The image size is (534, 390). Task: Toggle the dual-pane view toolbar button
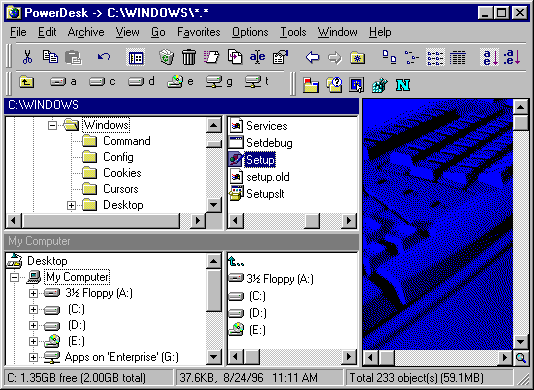136,58
